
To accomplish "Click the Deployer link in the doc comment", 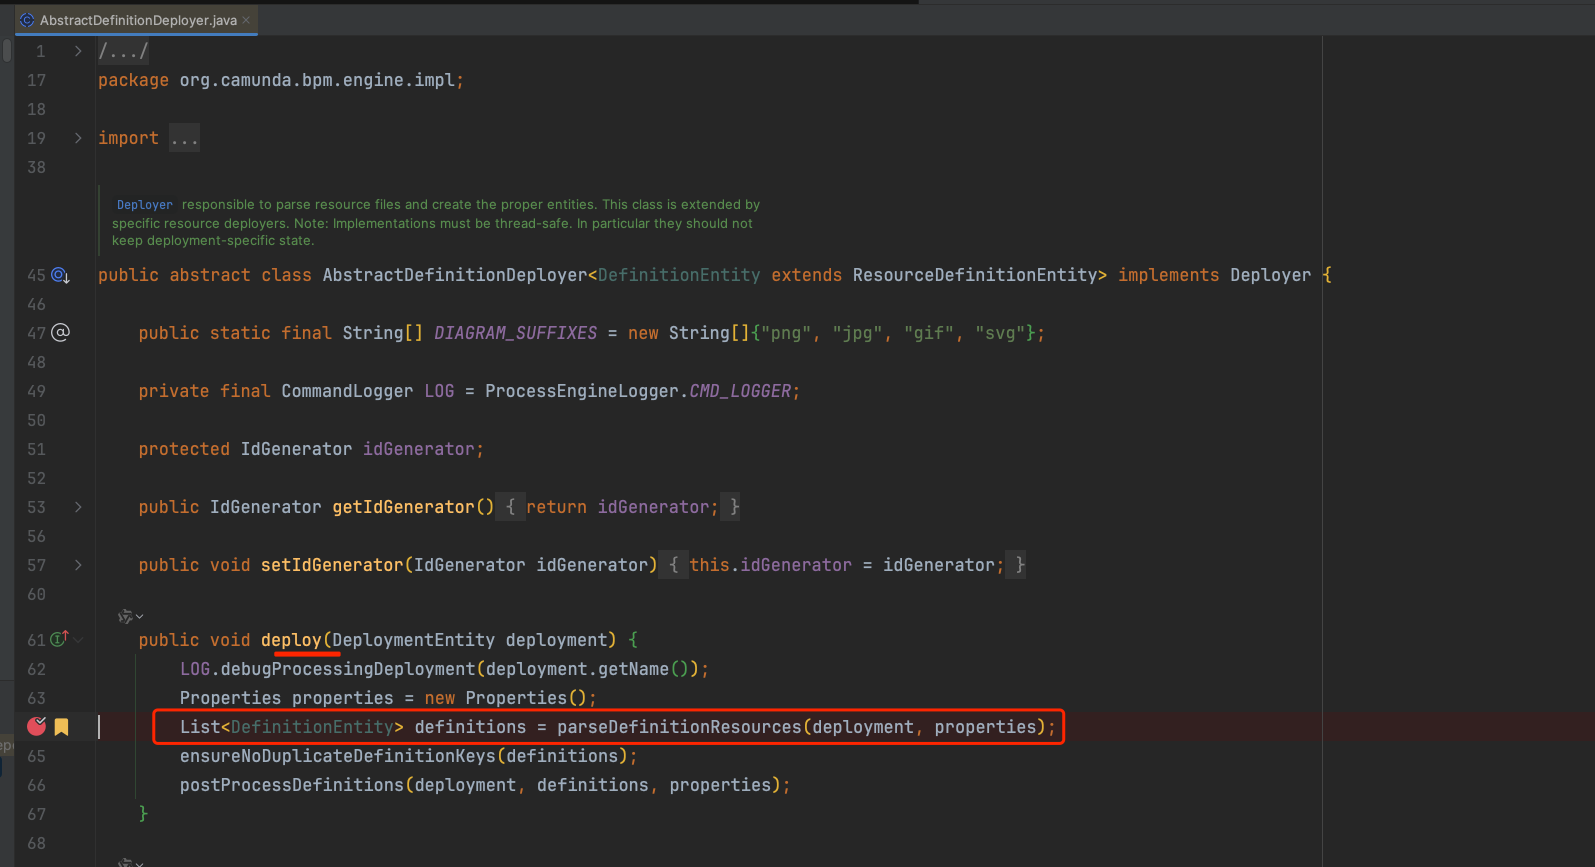I will click(x=144, y=205).
